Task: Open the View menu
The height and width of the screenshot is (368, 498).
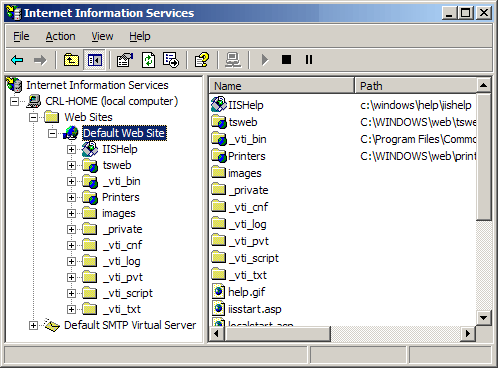Action: click(x=102, y=36)
